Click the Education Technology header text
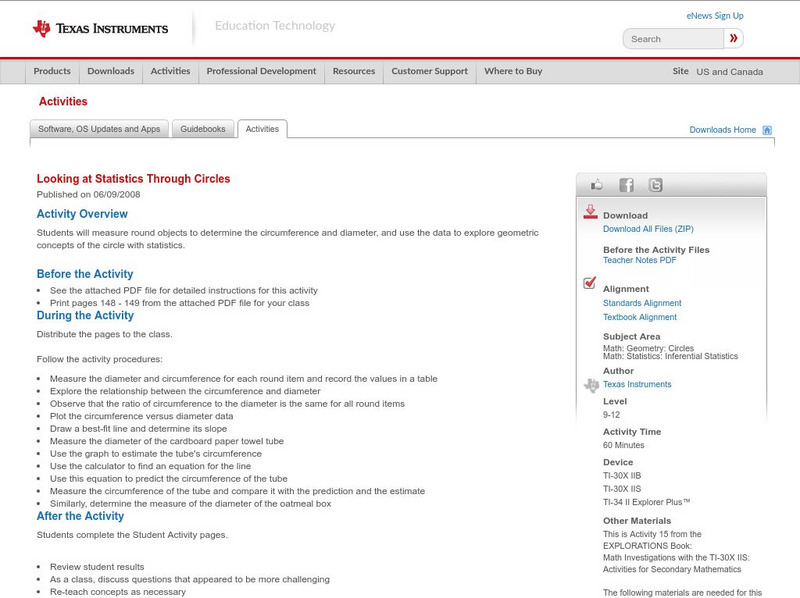Image resolution: width=800 pixels, height=598 pixels. 275,26
